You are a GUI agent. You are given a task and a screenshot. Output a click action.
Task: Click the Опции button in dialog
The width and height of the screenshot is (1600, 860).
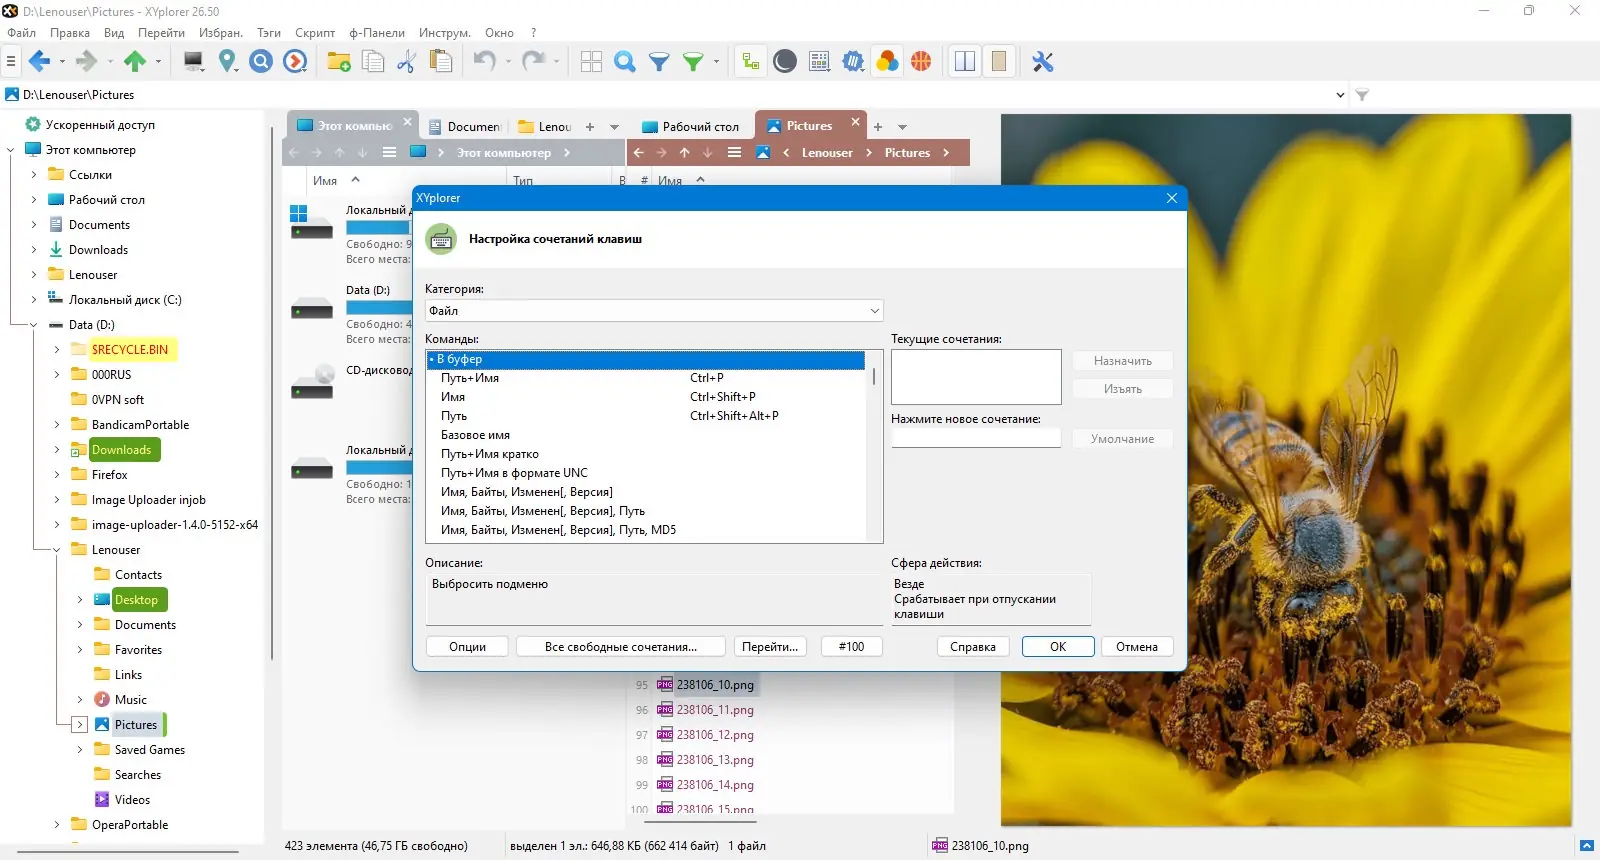(467, 647)
